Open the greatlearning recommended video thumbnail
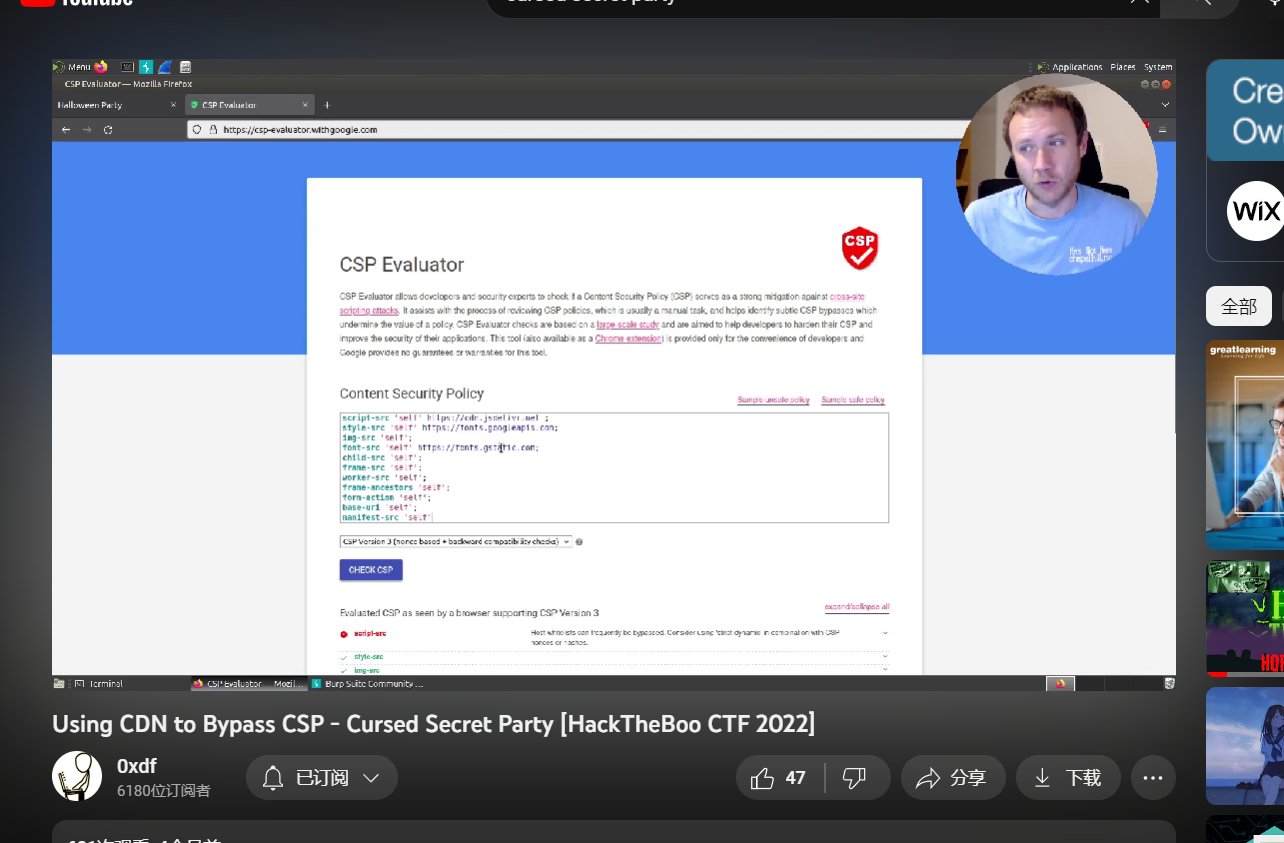 [x=1245, y=445]
